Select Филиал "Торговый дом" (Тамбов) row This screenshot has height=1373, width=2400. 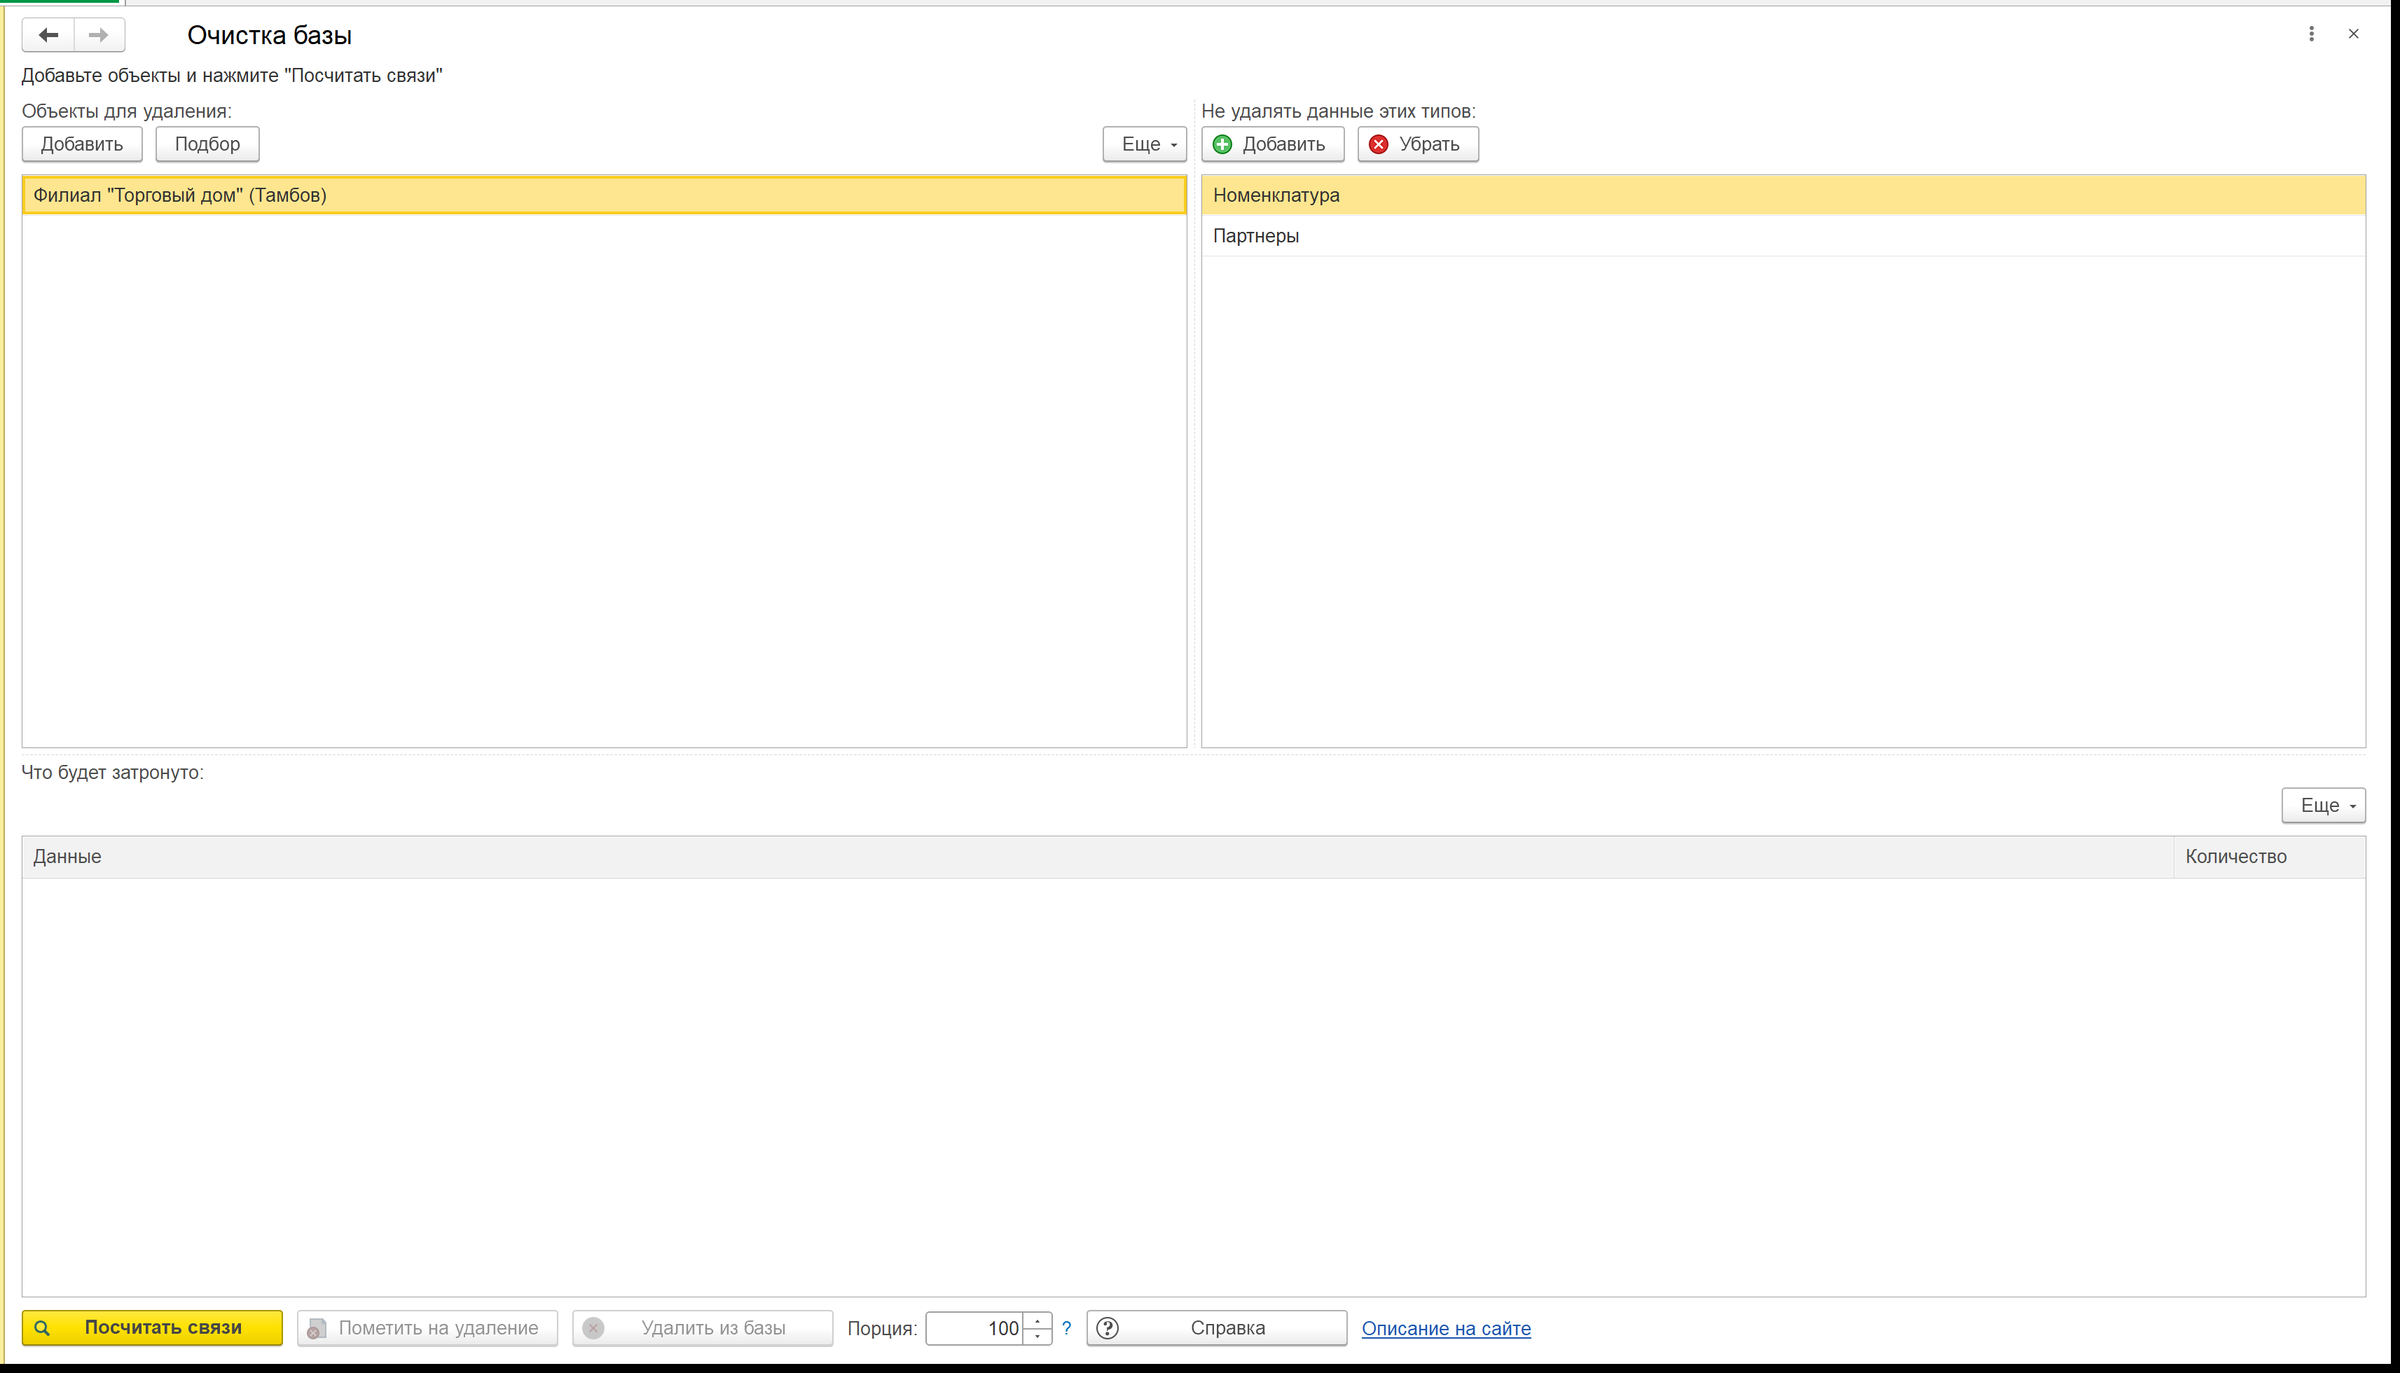pyautogui.click(x=604, y=195)
